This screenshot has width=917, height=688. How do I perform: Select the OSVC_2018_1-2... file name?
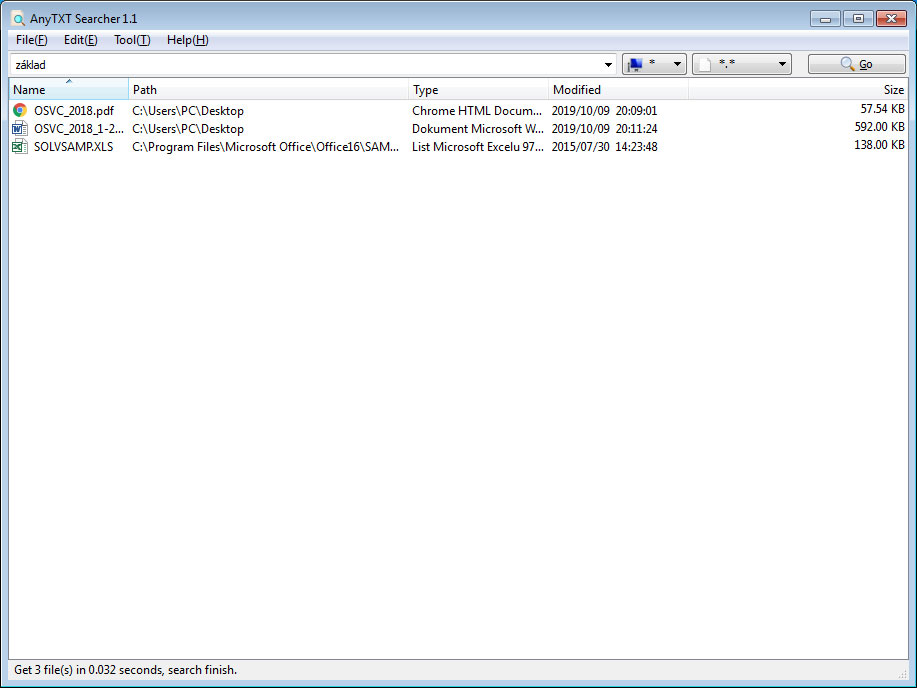tap(78, 129)
